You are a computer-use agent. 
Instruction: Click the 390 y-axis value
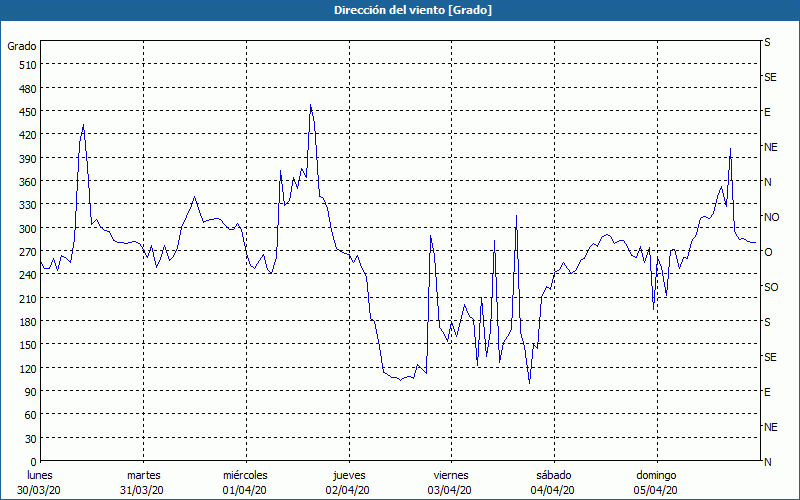(x=28, y=159)
